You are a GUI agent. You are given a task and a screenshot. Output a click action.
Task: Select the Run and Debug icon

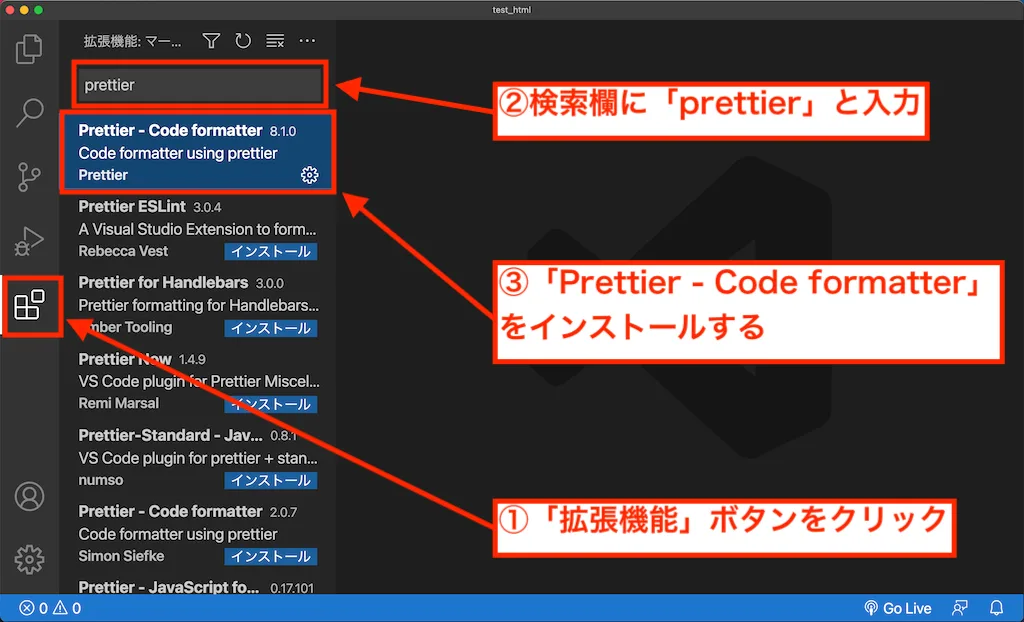(31, 240)
